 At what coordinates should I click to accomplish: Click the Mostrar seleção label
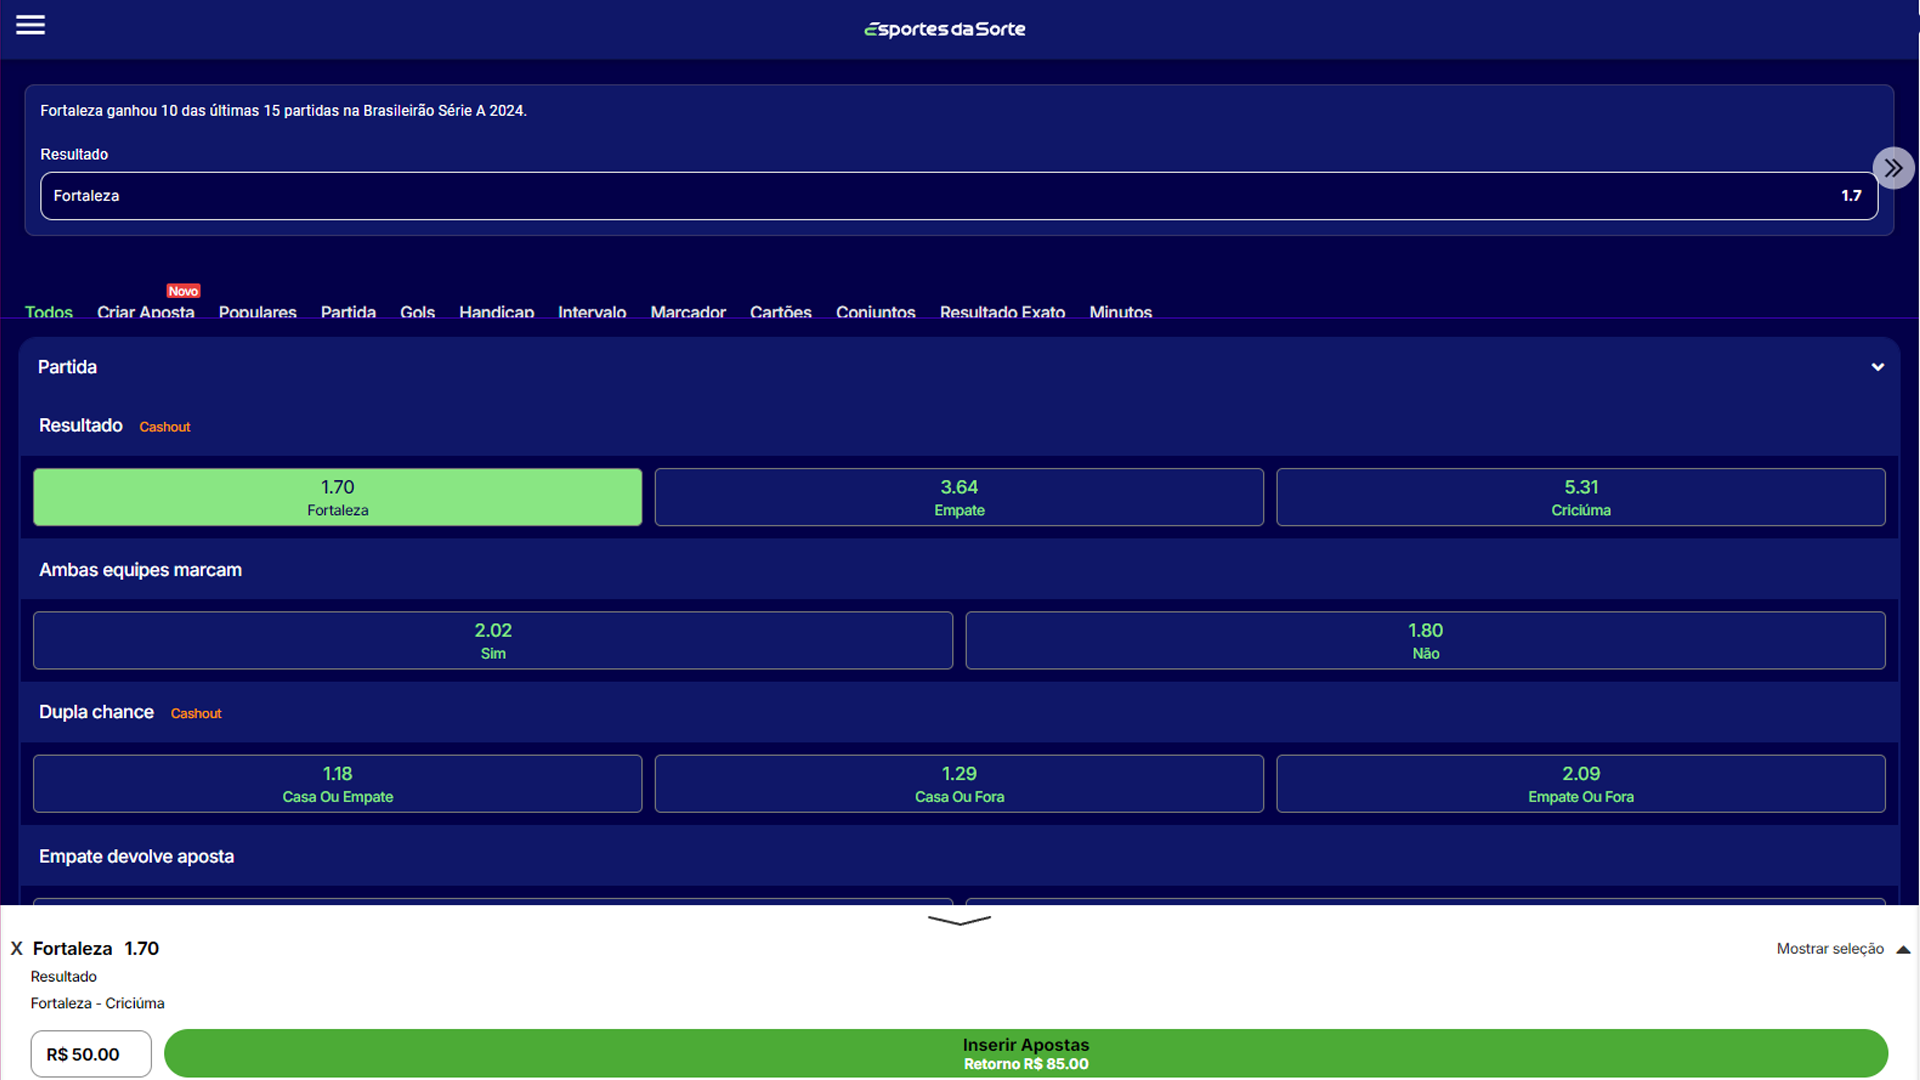1830,949
